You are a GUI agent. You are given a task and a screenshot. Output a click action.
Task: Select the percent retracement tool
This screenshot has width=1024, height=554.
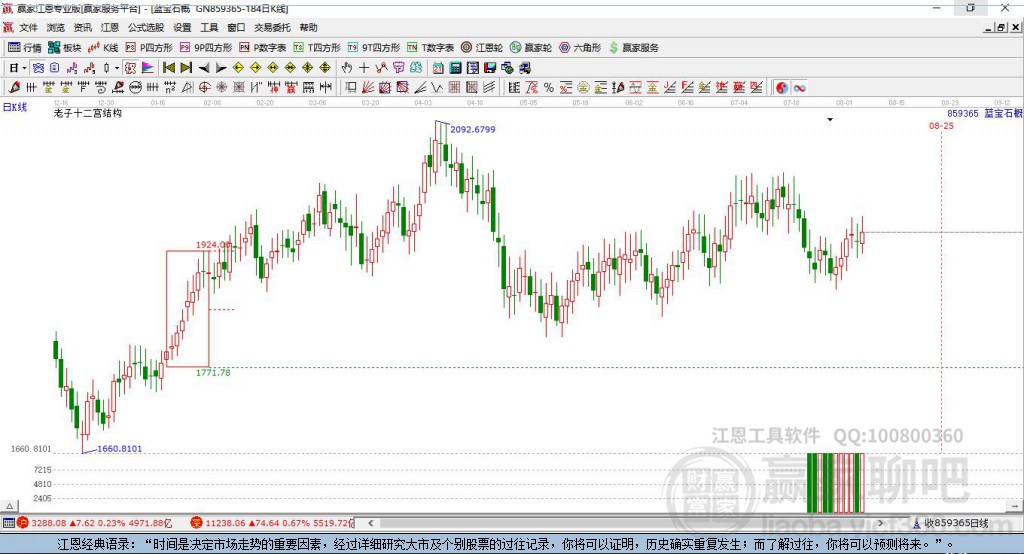coord(549,88)
